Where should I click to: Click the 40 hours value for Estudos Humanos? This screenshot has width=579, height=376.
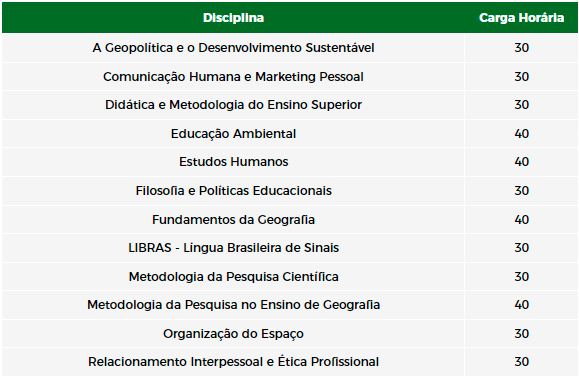[x=521, y=162]
